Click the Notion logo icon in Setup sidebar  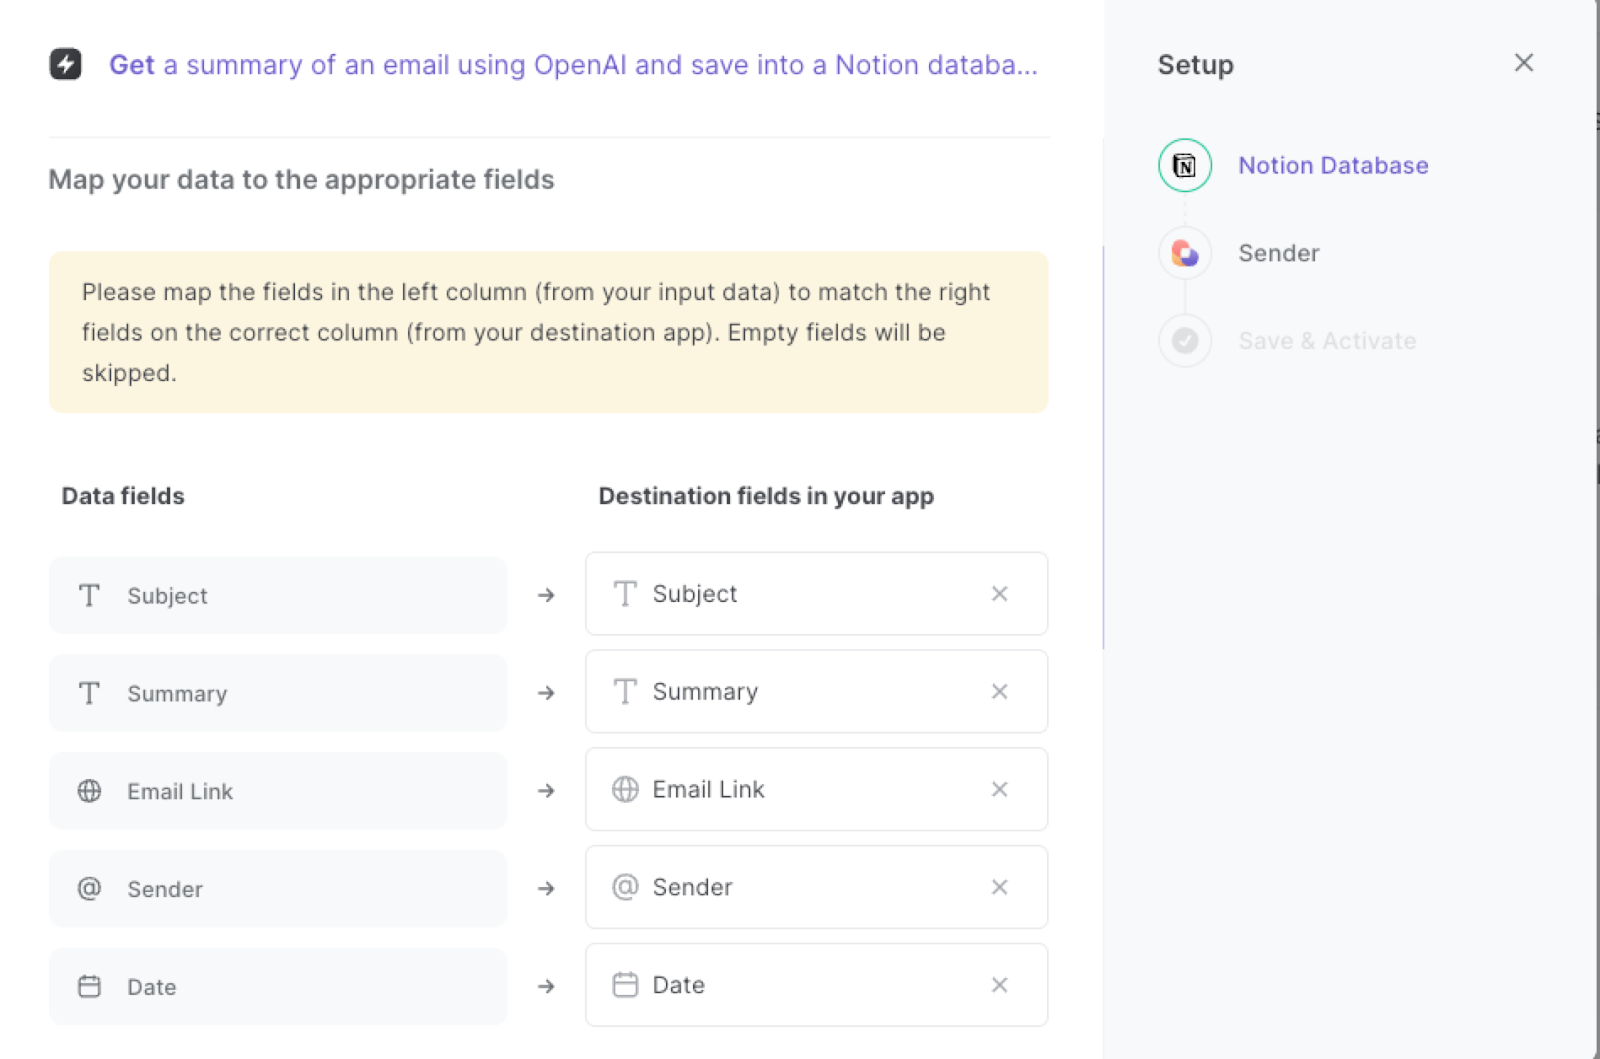(x=1184, y=164)
